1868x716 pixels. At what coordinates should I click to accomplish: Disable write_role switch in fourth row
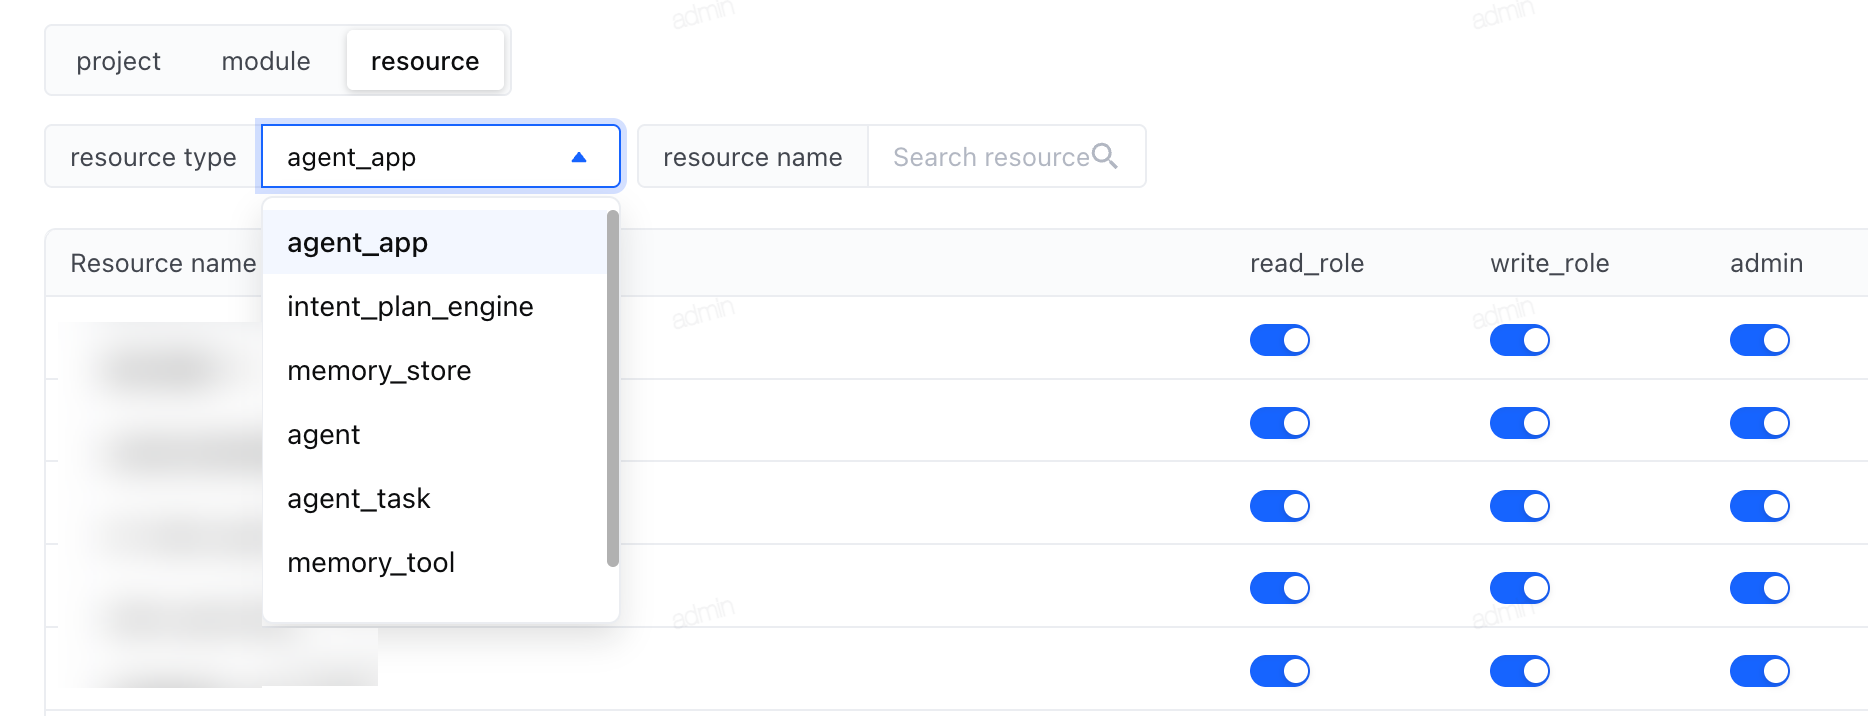pyautogui.click(x=1520, y=588)
